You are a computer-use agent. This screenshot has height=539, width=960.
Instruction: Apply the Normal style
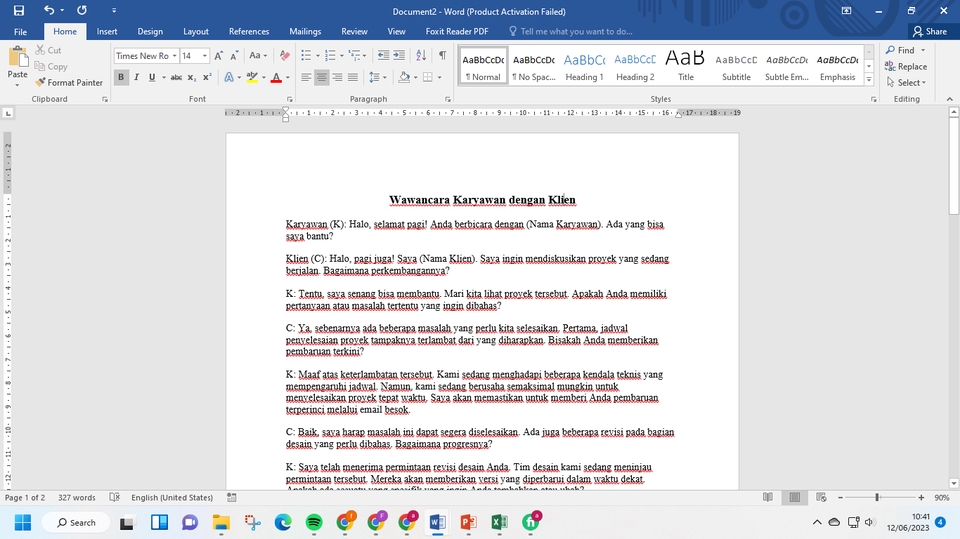click(483, 66)
